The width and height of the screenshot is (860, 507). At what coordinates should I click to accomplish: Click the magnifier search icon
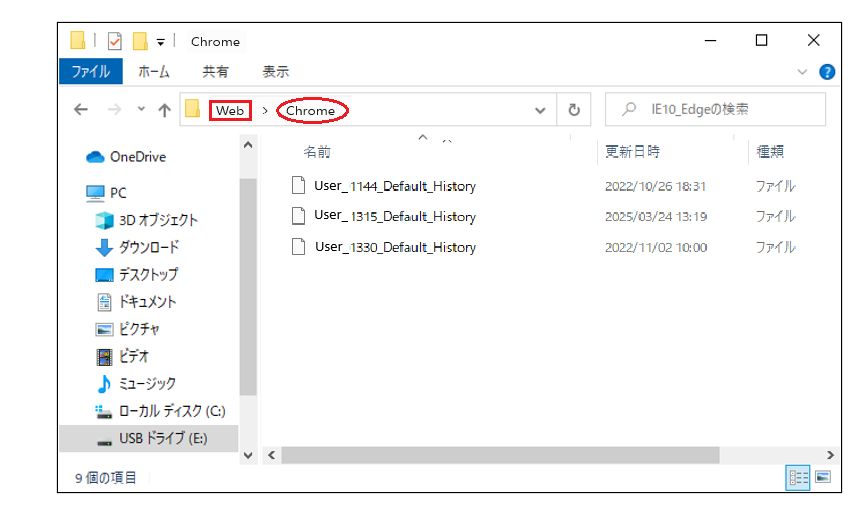(x=629, y=109)
